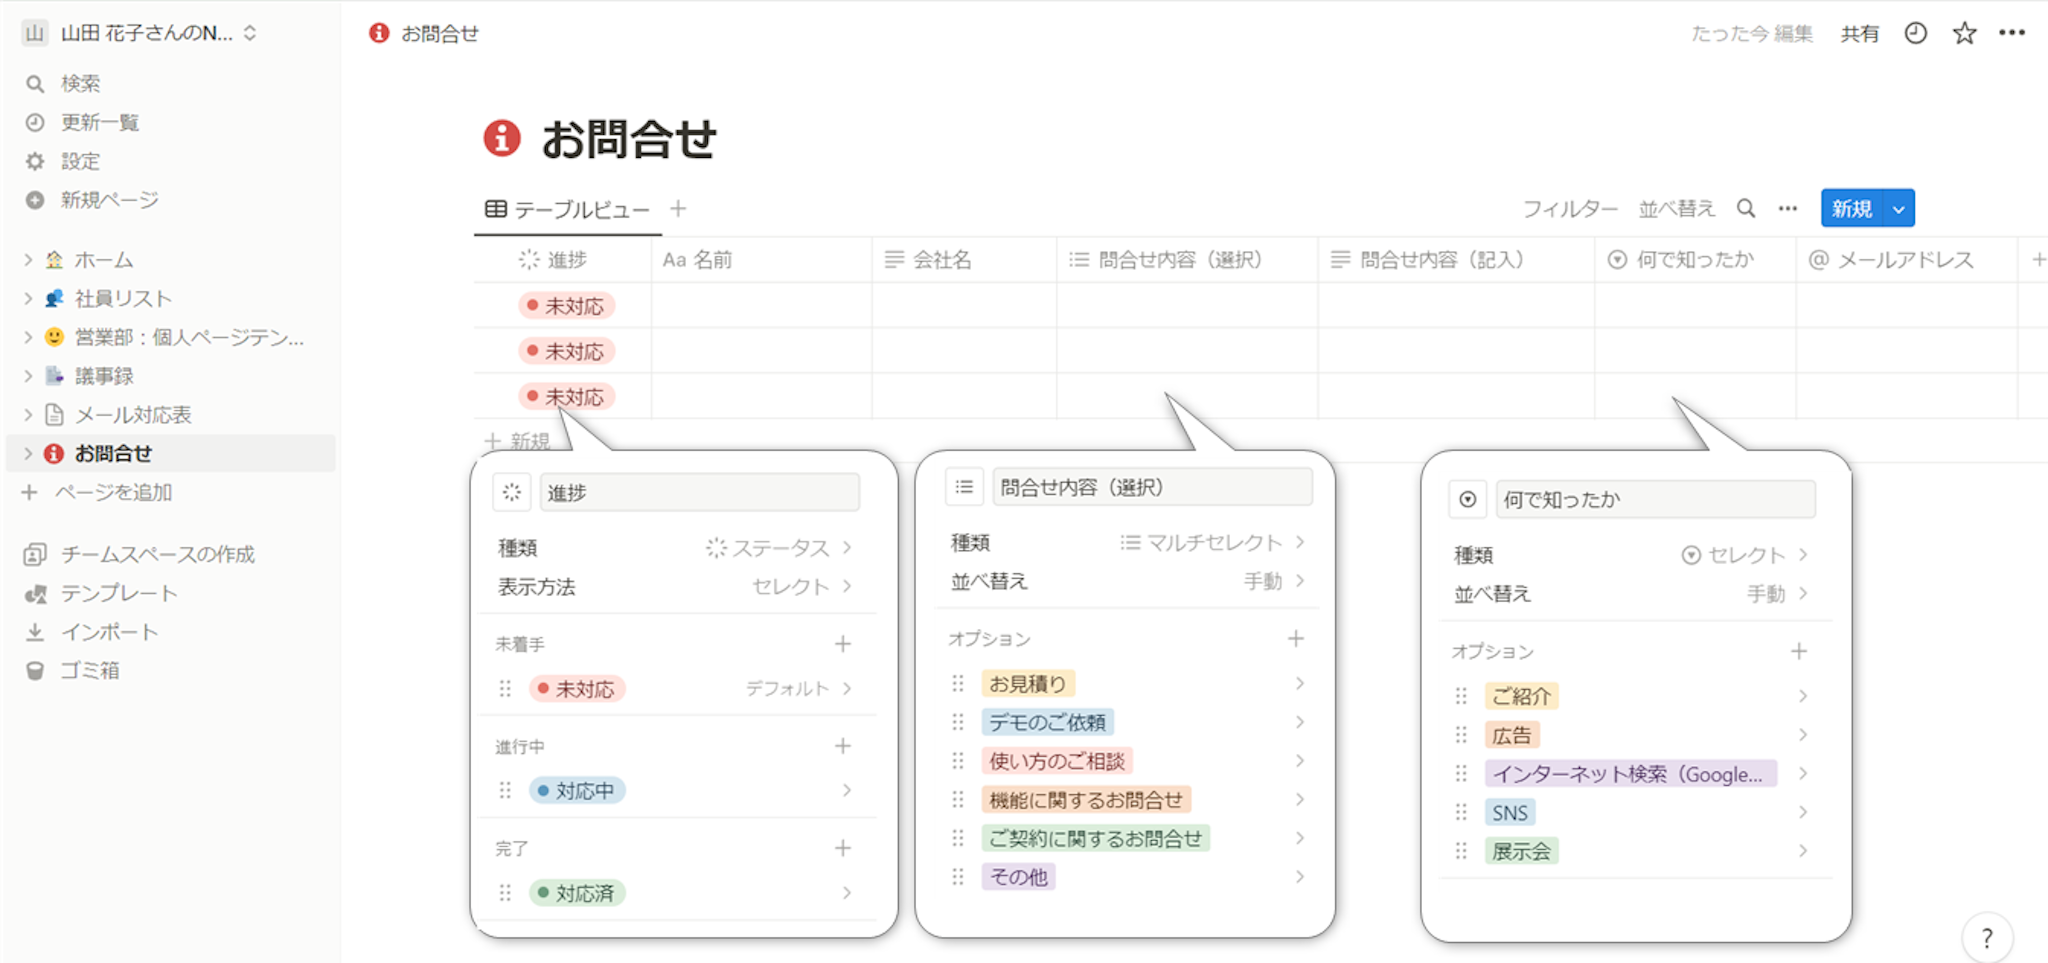Click the help question mark button
This screenshot has height=963, width=2048.
pyautogui.click(x=1986, y=937)
